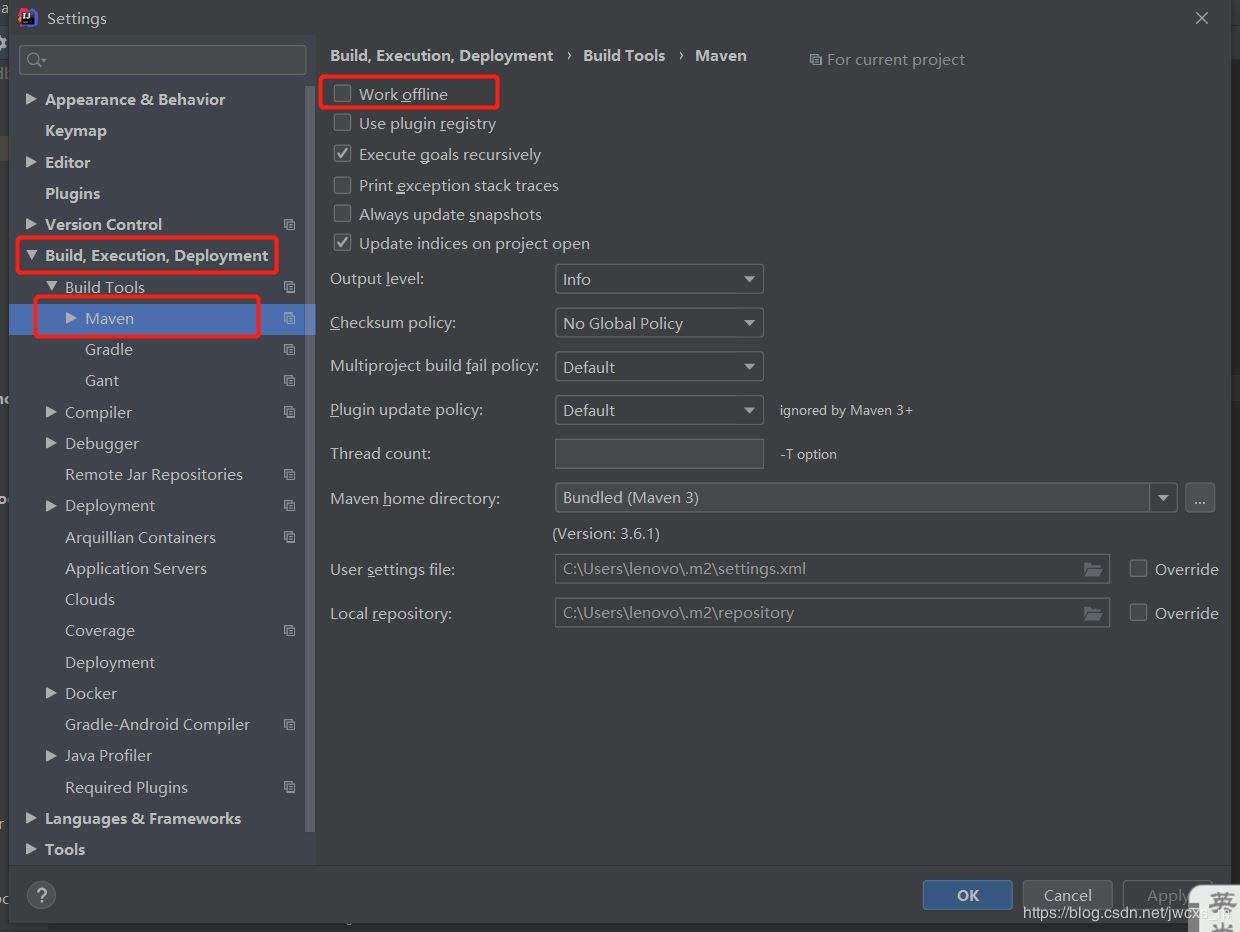Enable the Work offline checkbox
Viewport: 1240px width, 932px height.
point(343,94)
